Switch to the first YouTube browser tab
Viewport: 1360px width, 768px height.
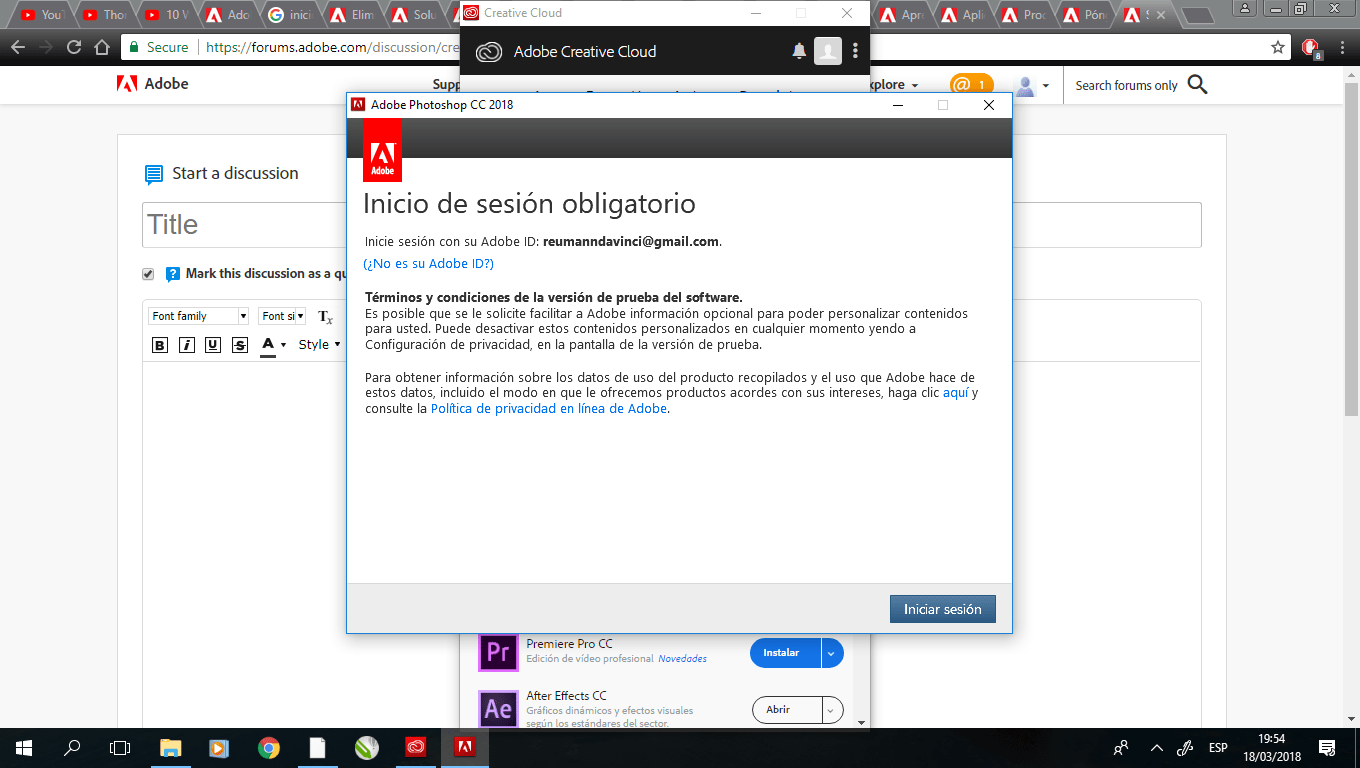[x=41, y=15]
